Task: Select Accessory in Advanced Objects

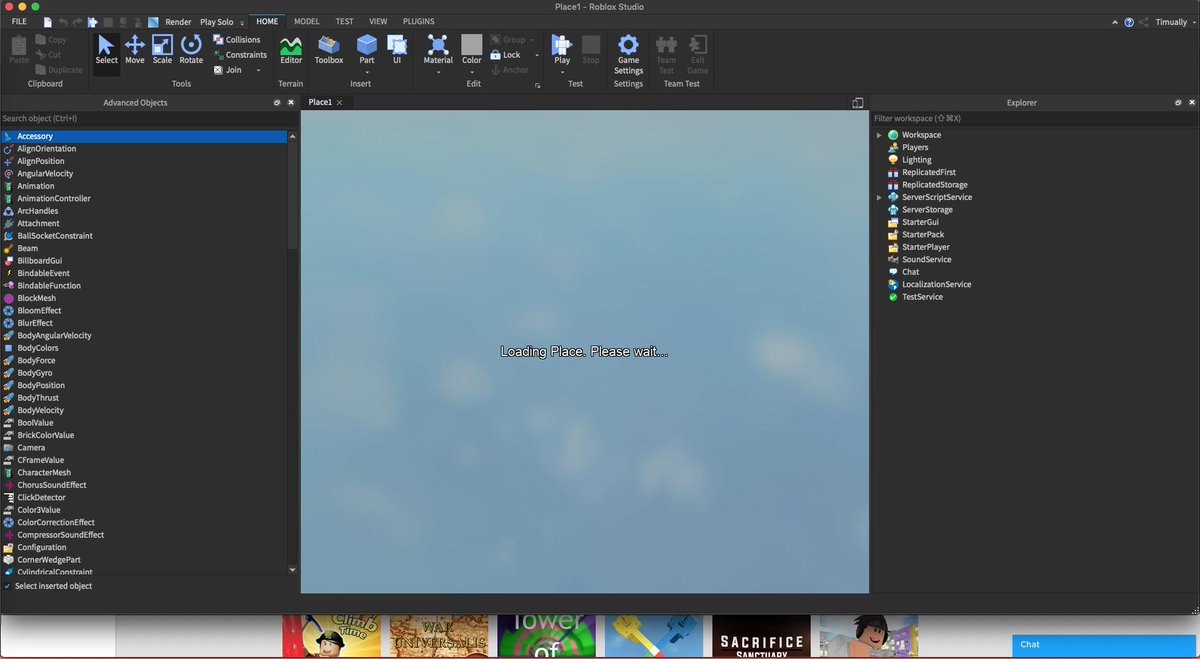Action: (144, 136)
